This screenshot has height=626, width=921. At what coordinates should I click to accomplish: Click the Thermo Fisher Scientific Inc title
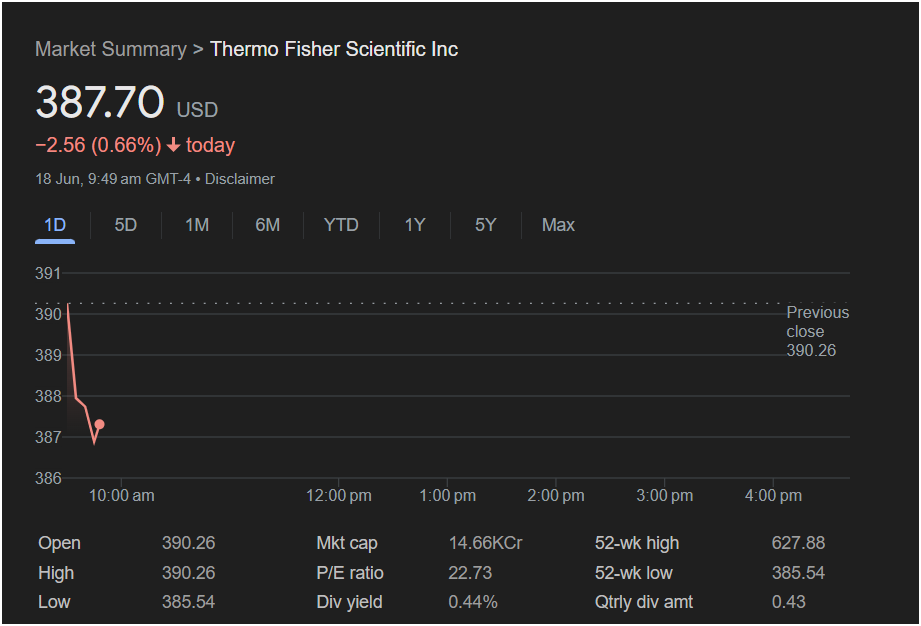click(x=334, y=49)
